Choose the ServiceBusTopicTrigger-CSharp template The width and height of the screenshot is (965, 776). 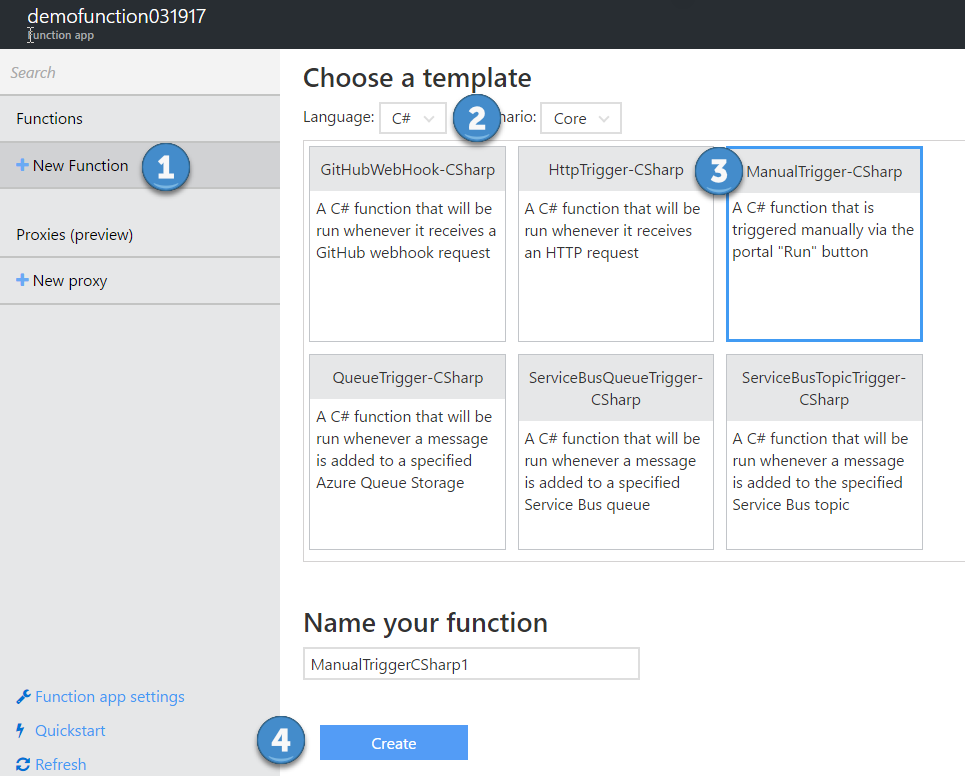coord(824,452)
